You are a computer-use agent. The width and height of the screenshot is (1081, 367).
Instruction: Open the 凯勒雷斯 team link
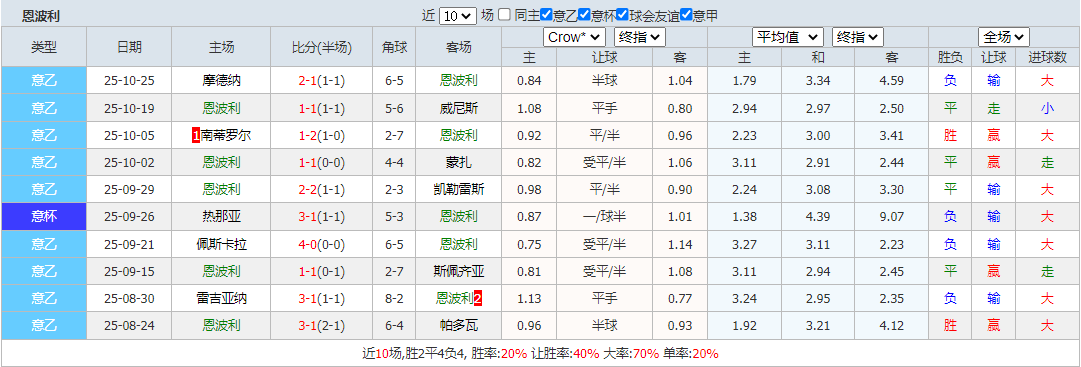(x=458, y=190)
